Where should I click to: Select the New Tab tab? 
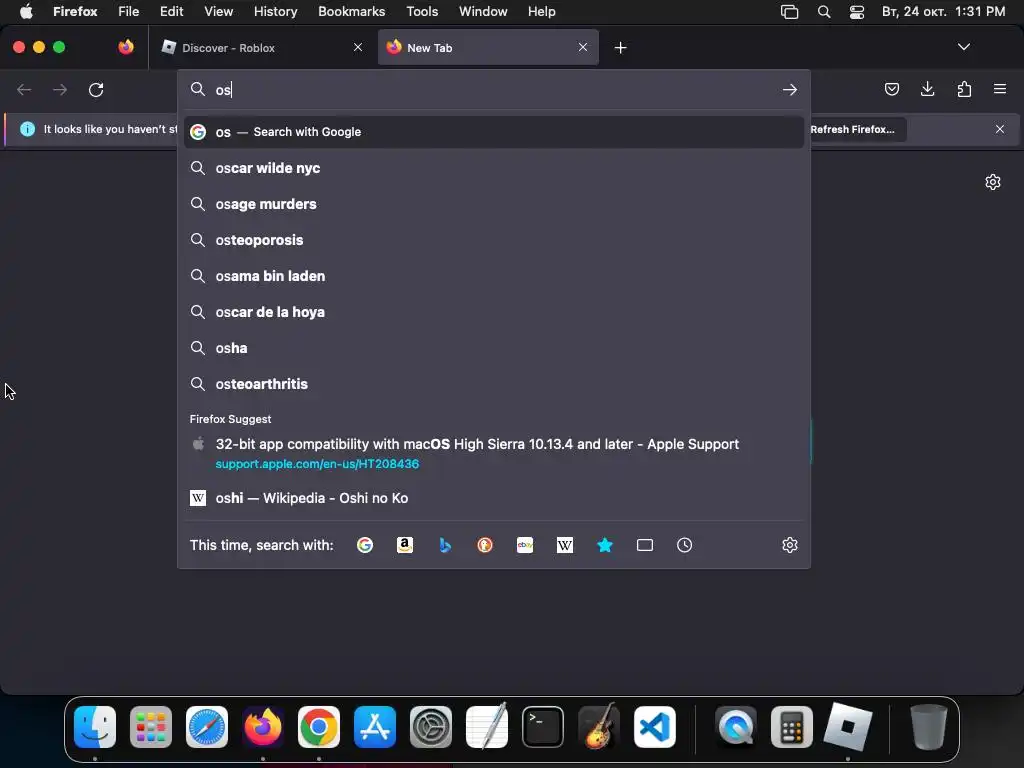[488, 48]
